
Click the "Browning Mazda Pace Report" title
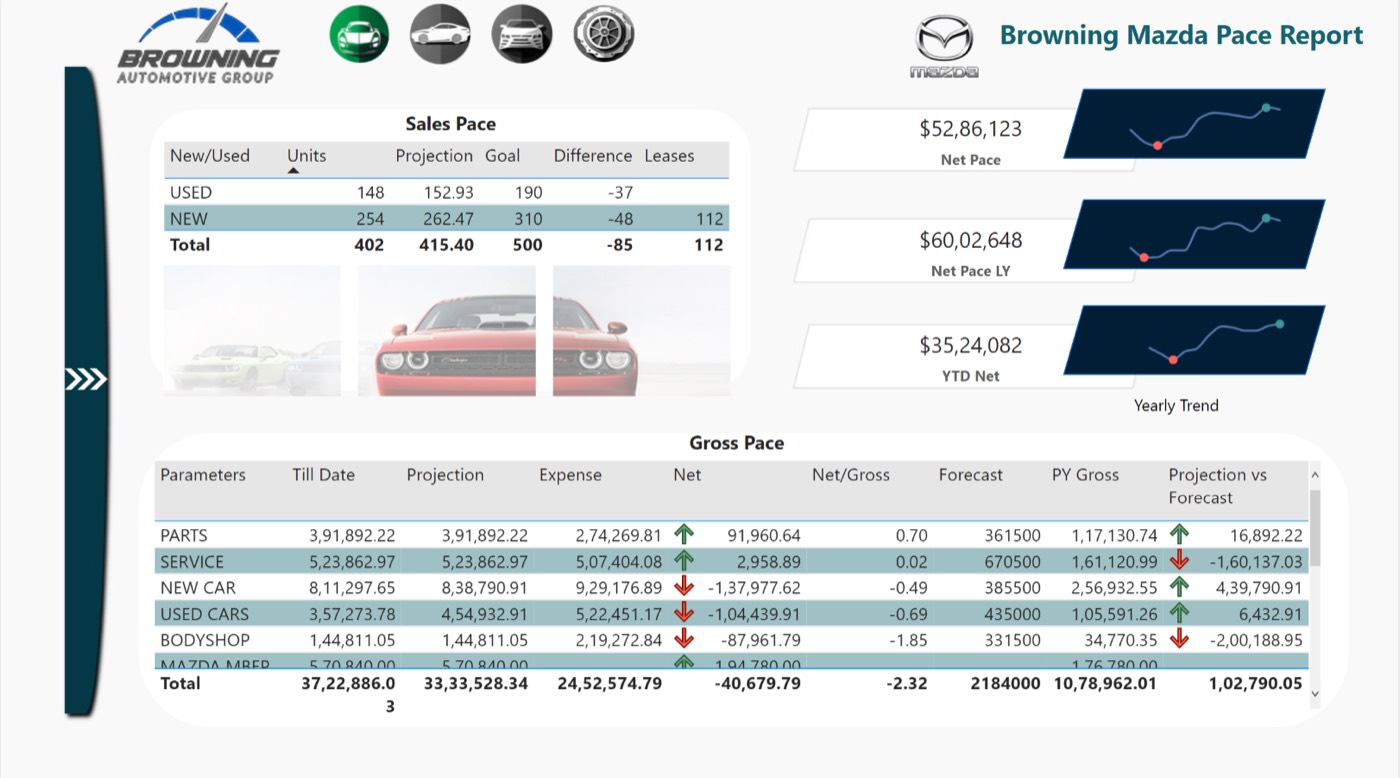(x=1181, y=35)
